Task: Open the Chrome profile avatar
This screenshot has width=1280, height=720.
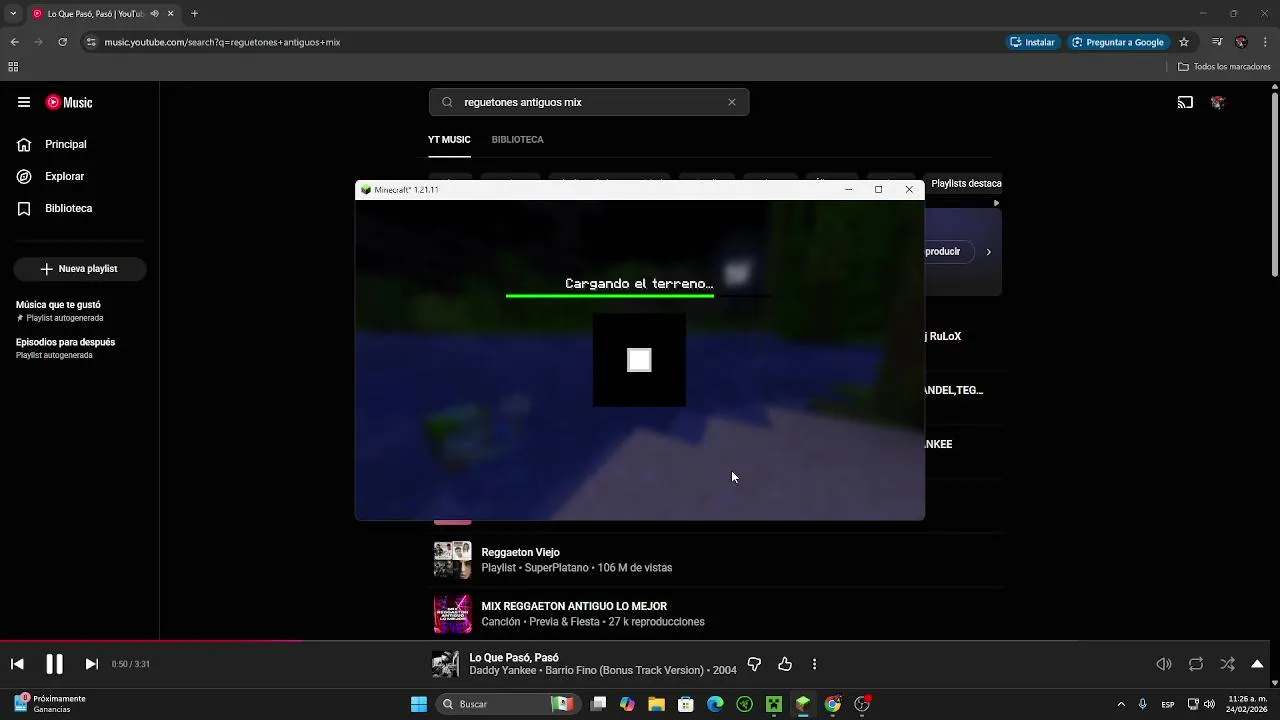Action: (x=1241, y=42)
